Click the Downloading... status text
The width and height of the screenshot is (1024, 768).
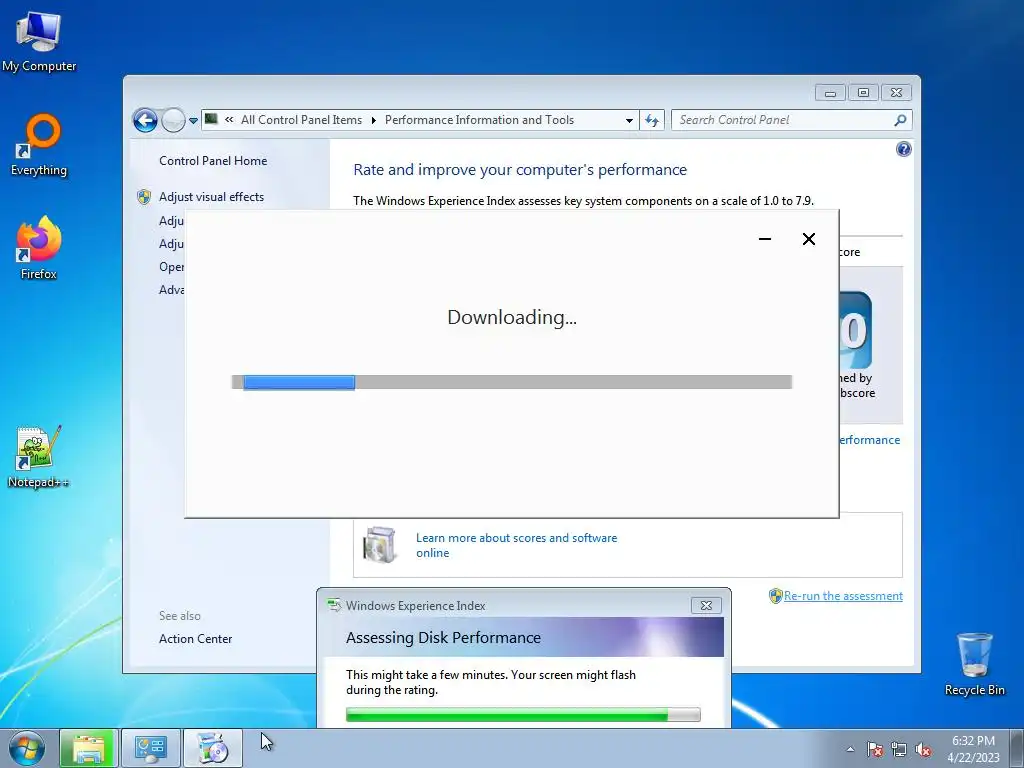[x=512, y=317]
